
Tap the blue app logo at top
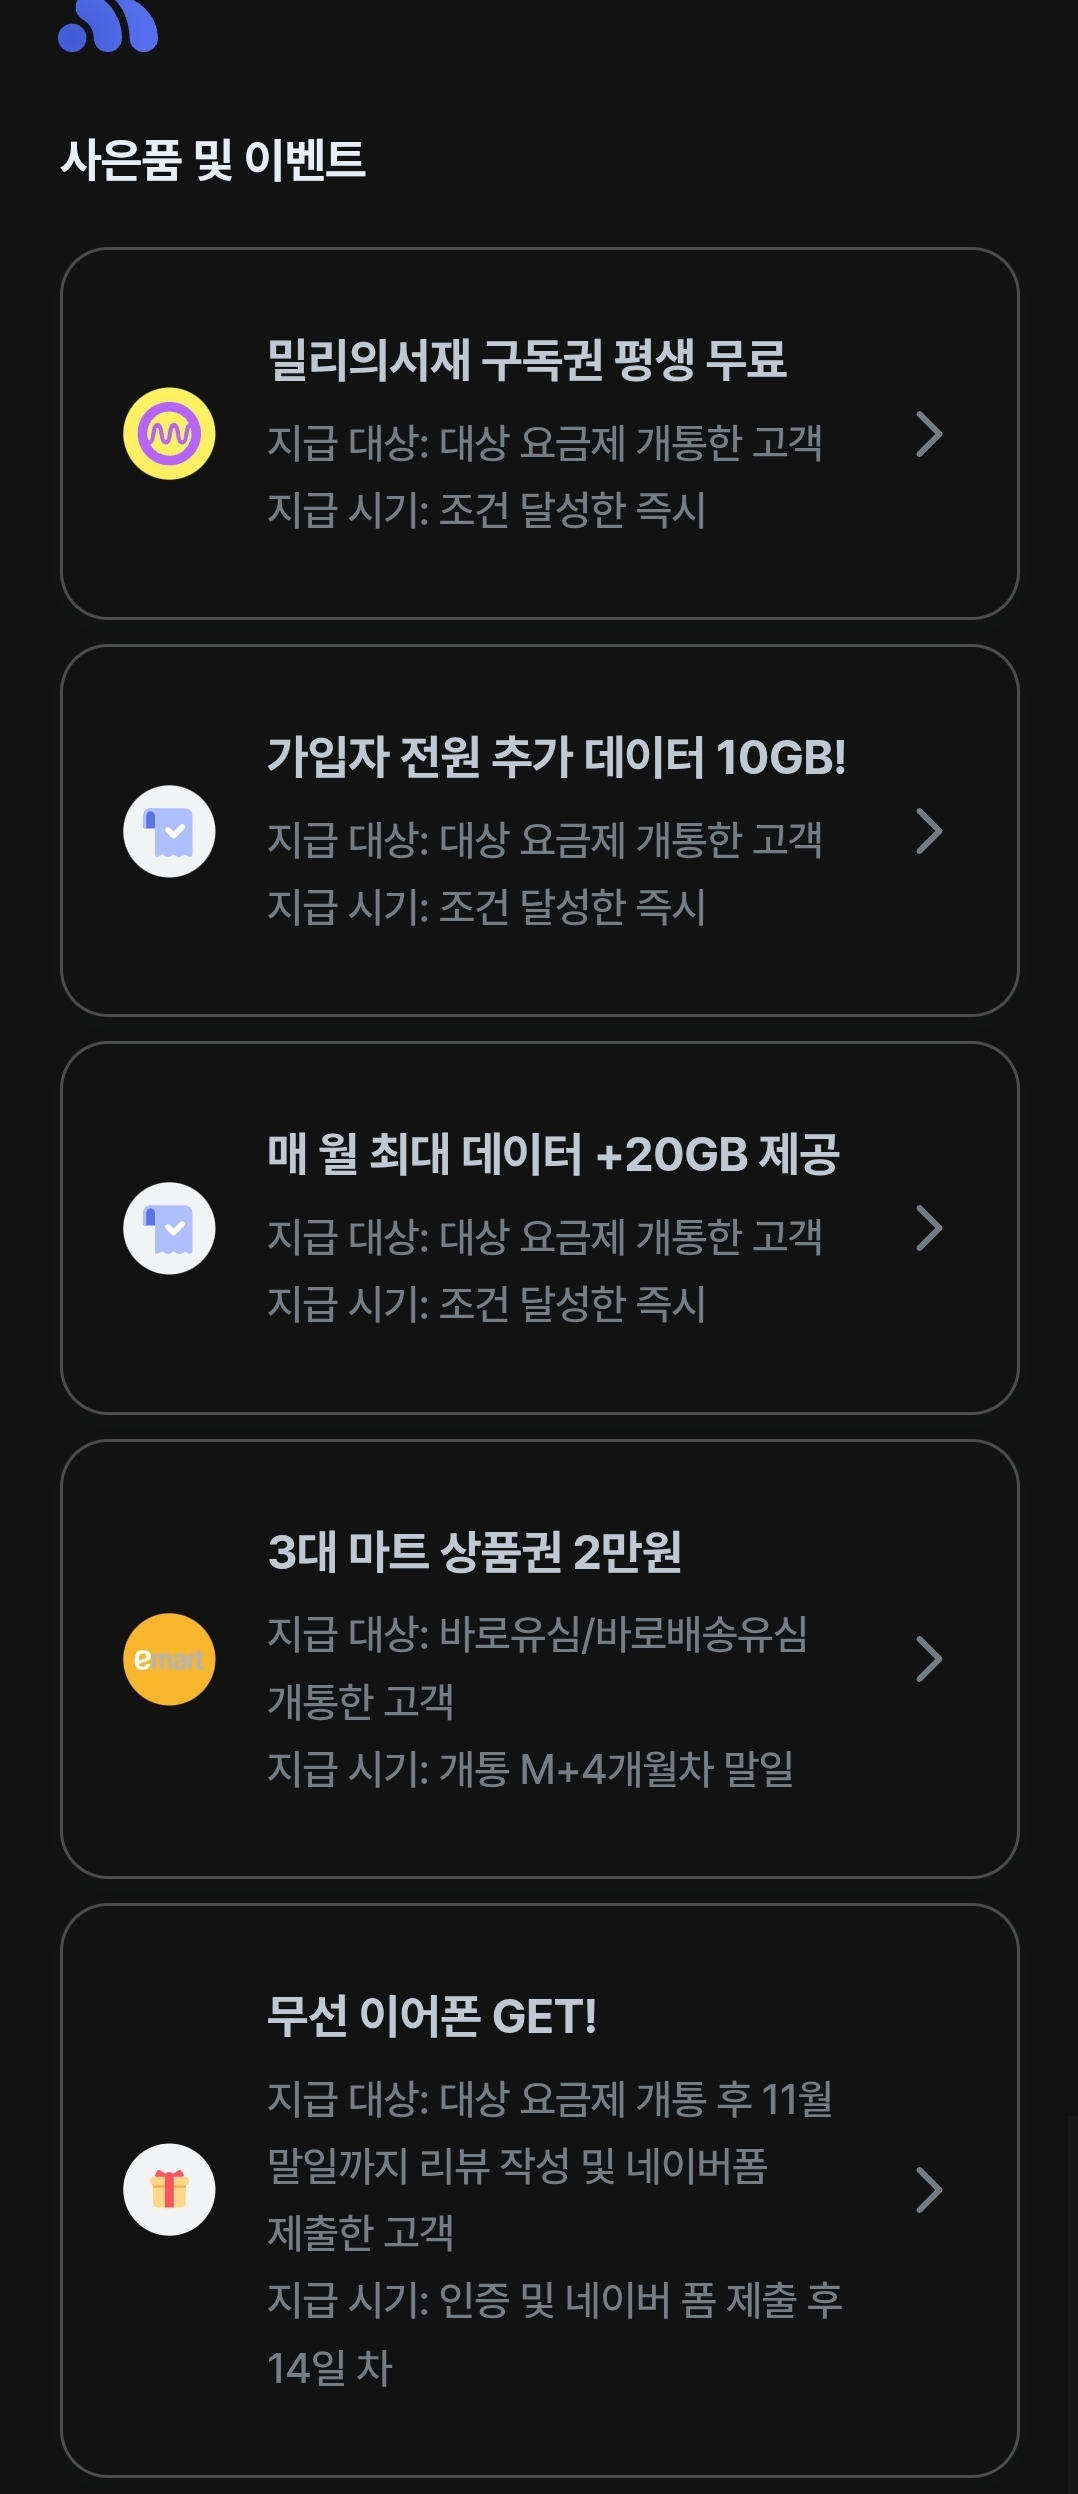coord(108,26)
